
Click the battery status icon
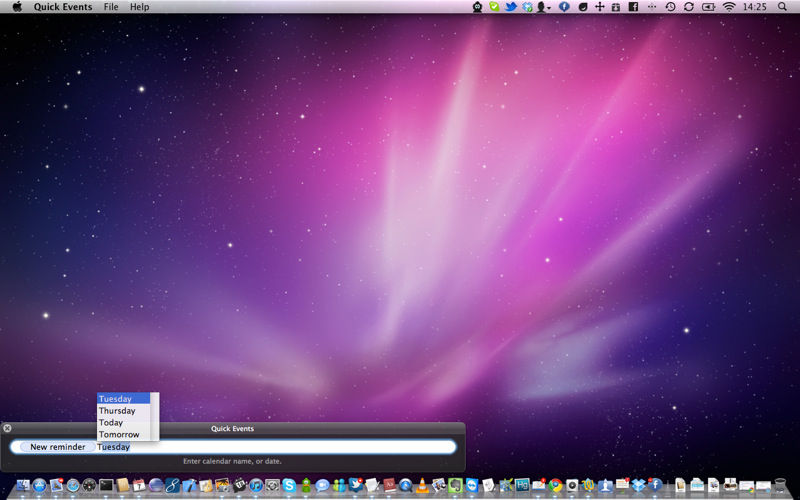pyautogui.click(x=708, y=7)
